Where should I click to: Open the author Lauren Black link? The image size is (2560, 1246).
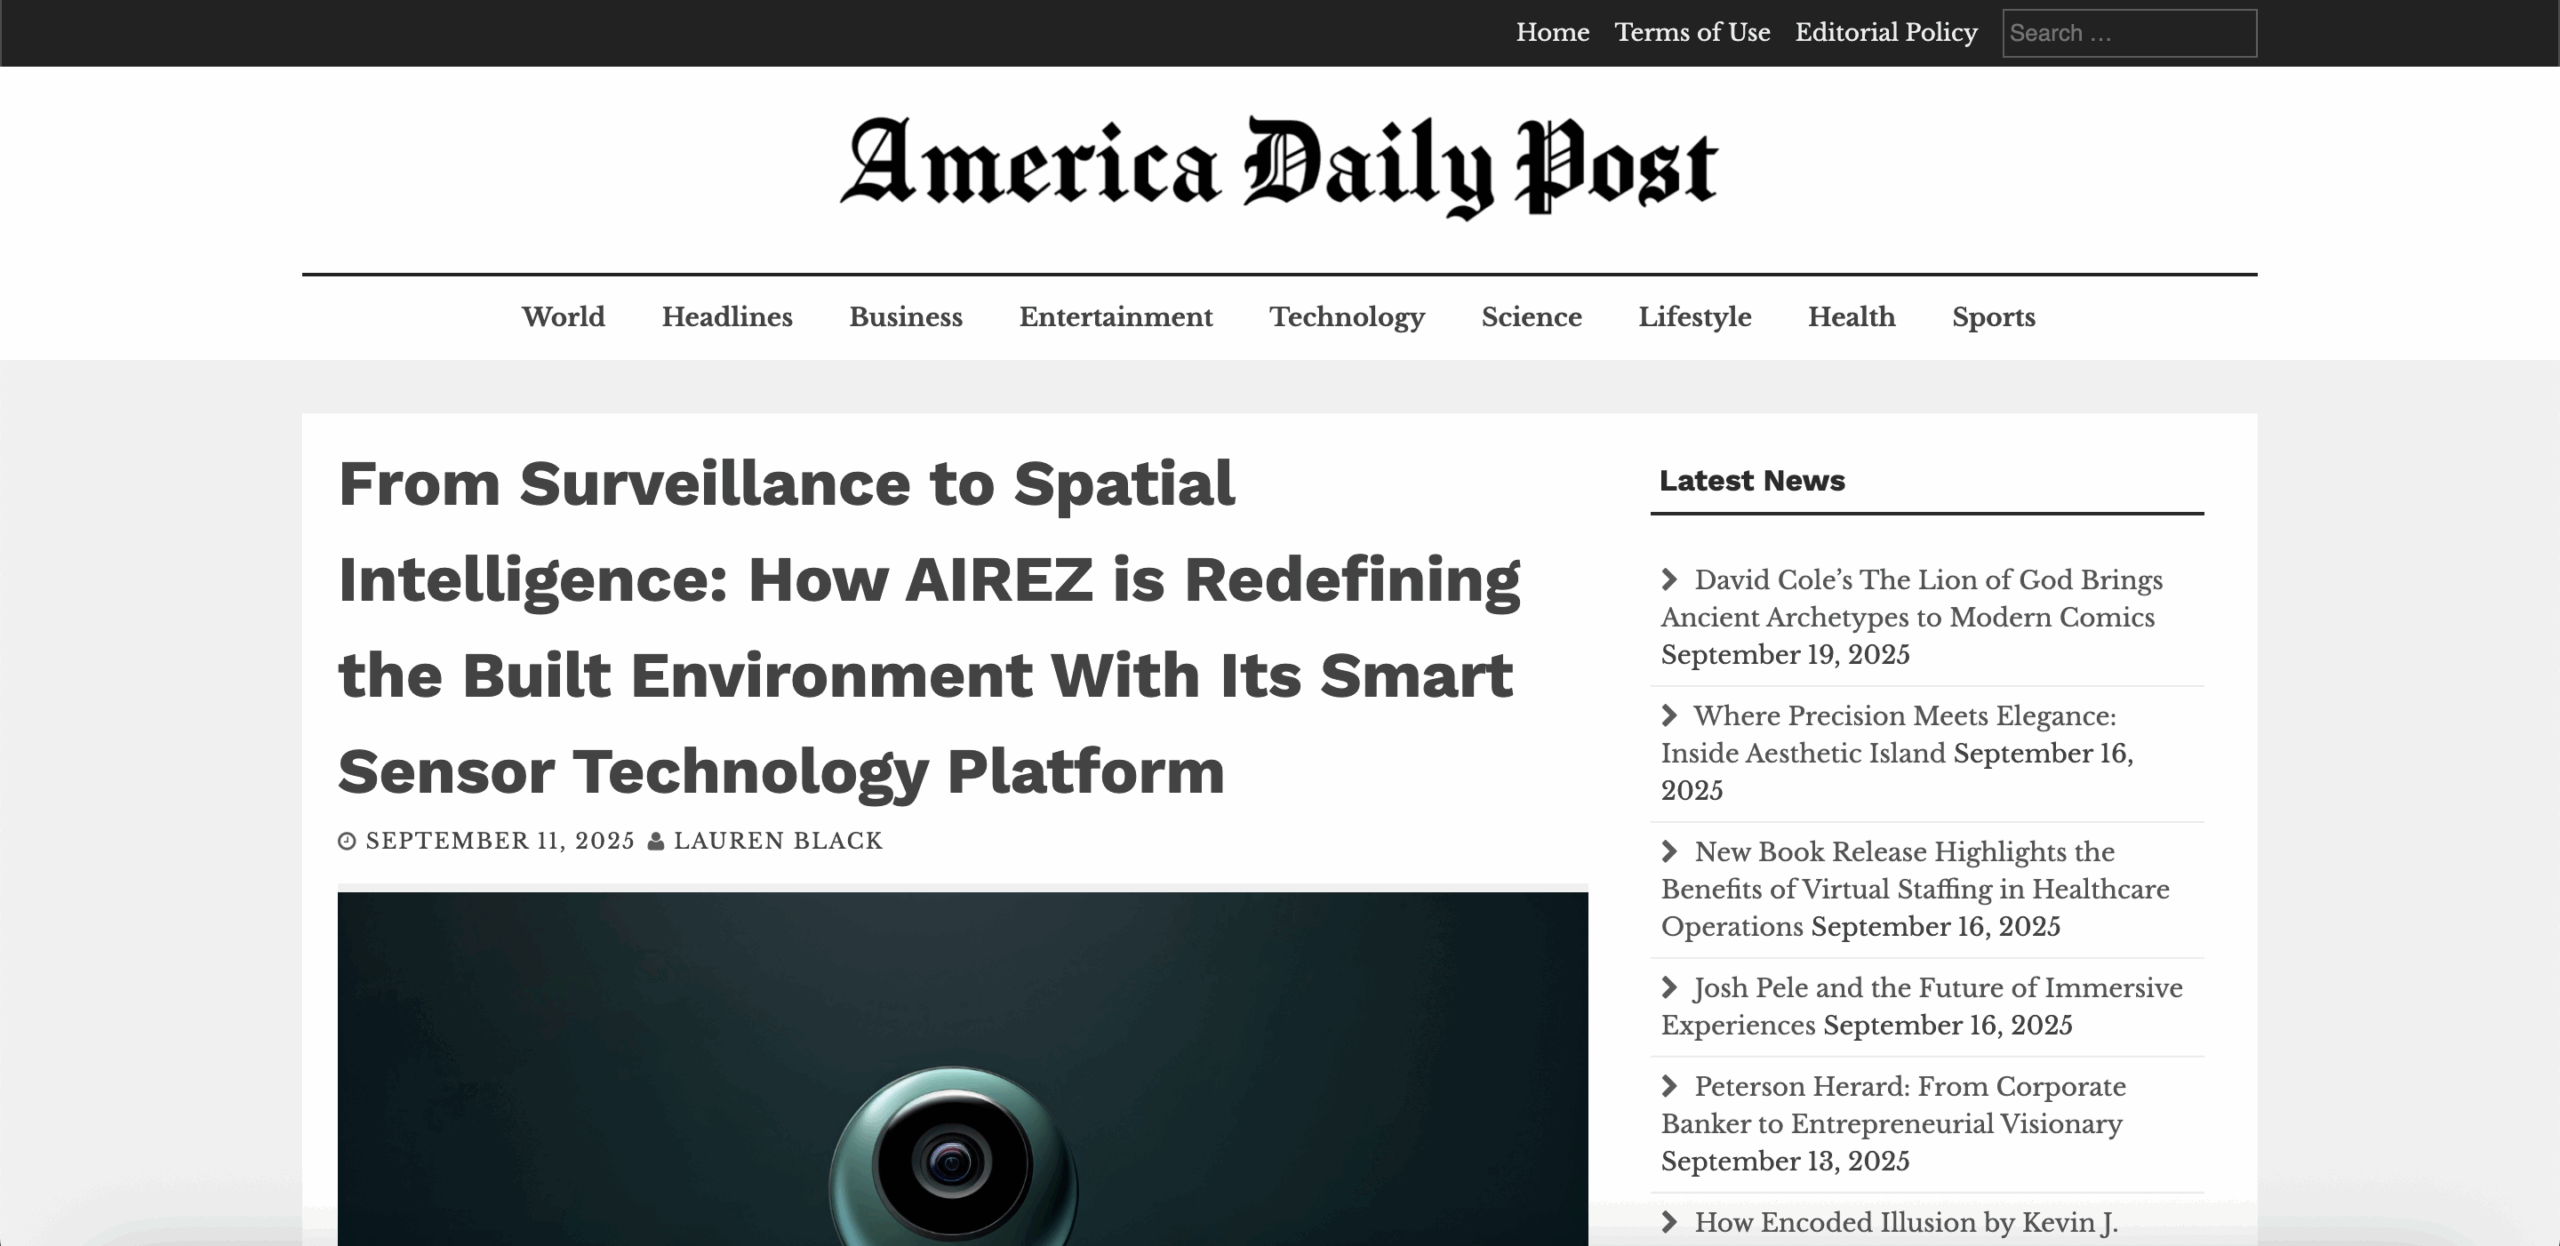778,841
